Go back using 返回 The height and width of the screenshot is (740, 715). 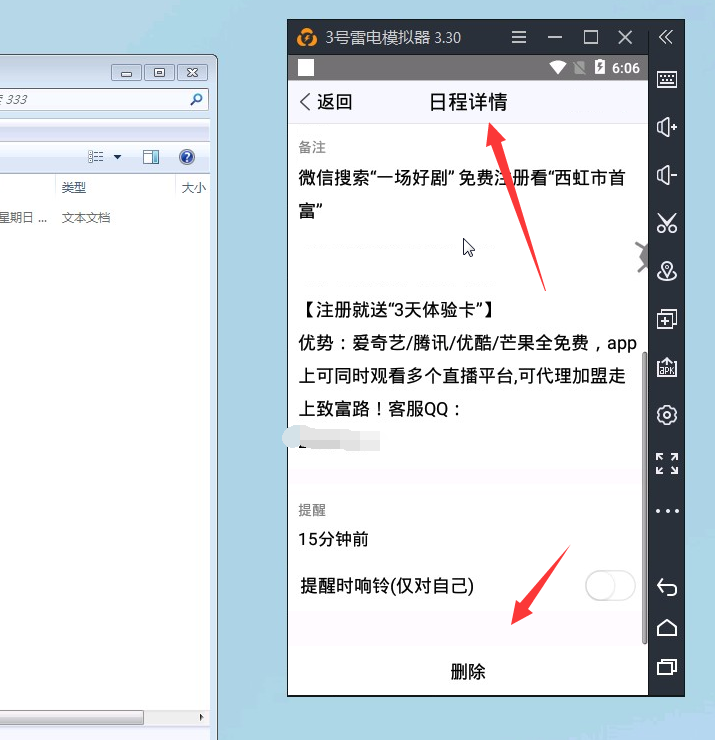(326, 102)
